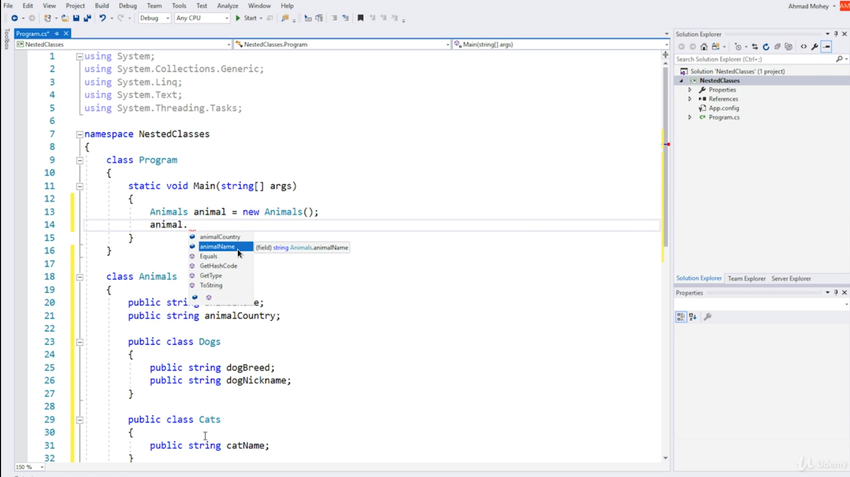Close the Program.cs tab
Image resolution: width=850 pixels, height=477 pixels.
click(66, 34)
